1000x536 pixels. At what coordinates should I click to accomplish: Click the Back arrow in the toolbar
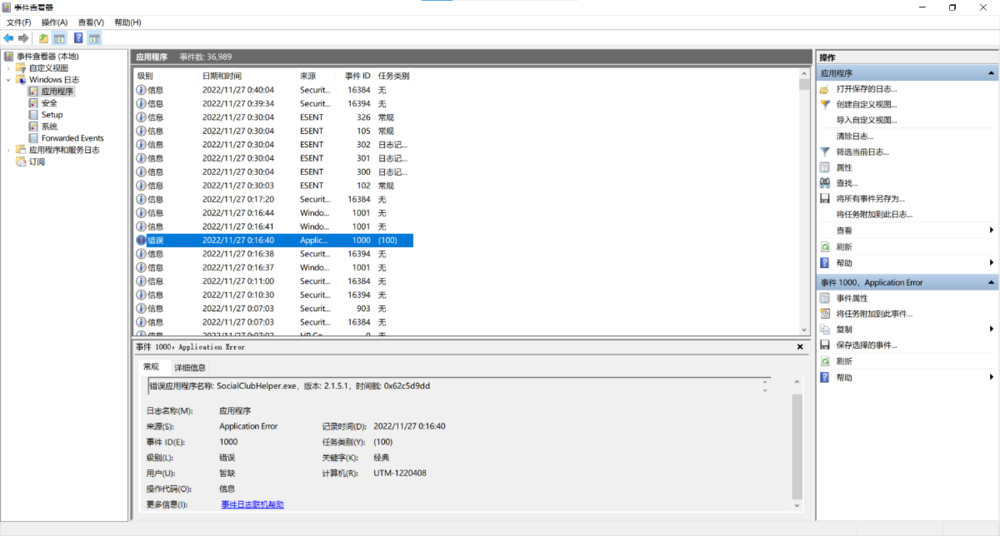point(9,38)
